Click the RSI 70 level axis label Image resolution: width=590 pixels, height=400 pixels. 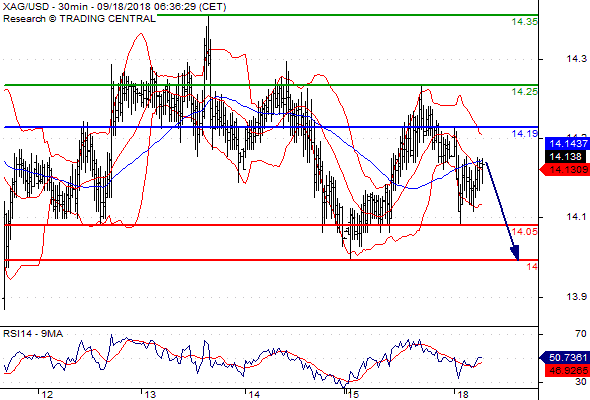[581, 334]
